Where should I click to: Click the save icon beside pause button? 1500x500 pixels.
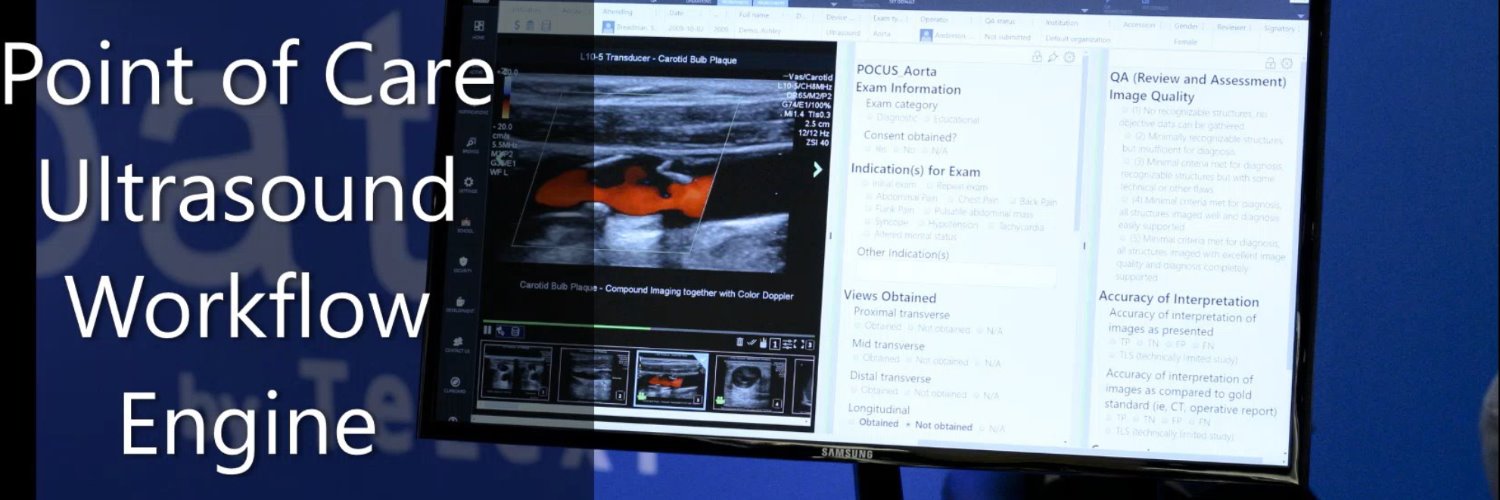coord(515,331)
